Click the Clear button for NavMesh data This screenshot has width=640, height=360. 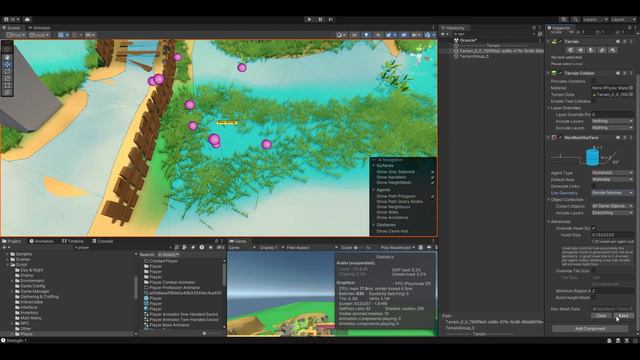pyautogui.click(x=601, y=316)
